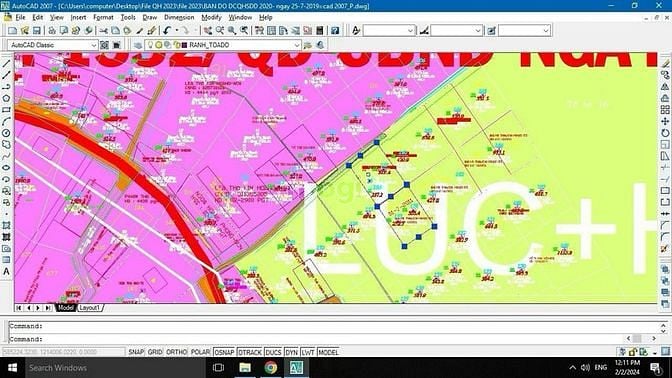672x378 pixels.
Task: Cut selection using scissors icon
Action: click(x=103, y=30)
